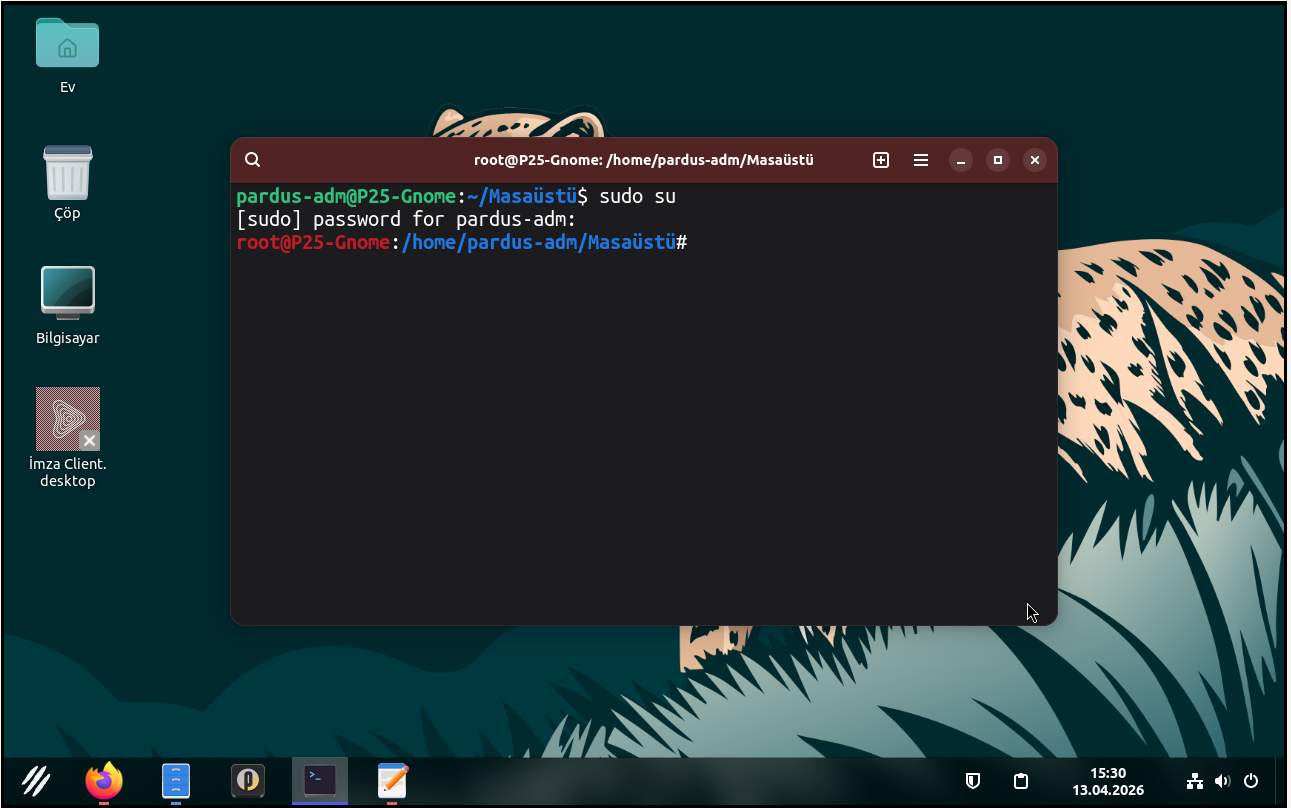The width and height of the screenshot is (1291, 808).
Task: Open the volume tray icon
Action: (1222, 781)
